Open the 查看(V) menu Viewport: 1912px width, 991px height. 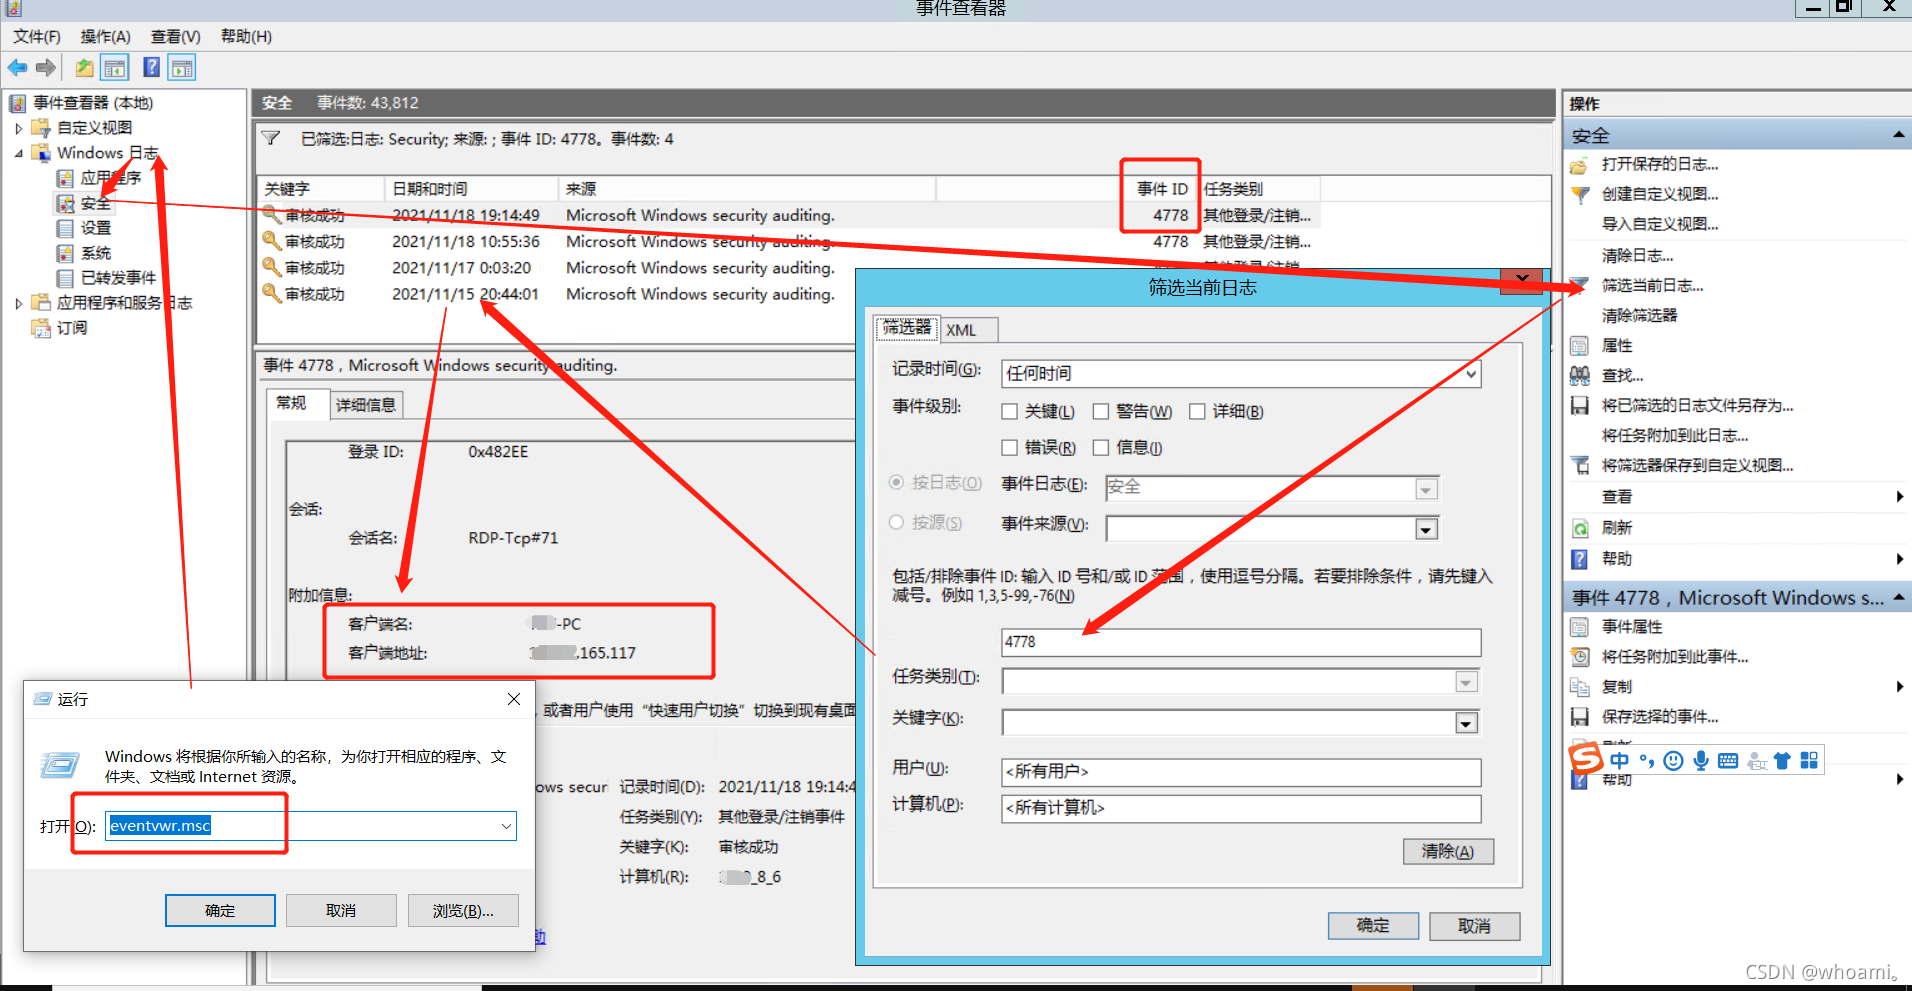click(176, 37)
